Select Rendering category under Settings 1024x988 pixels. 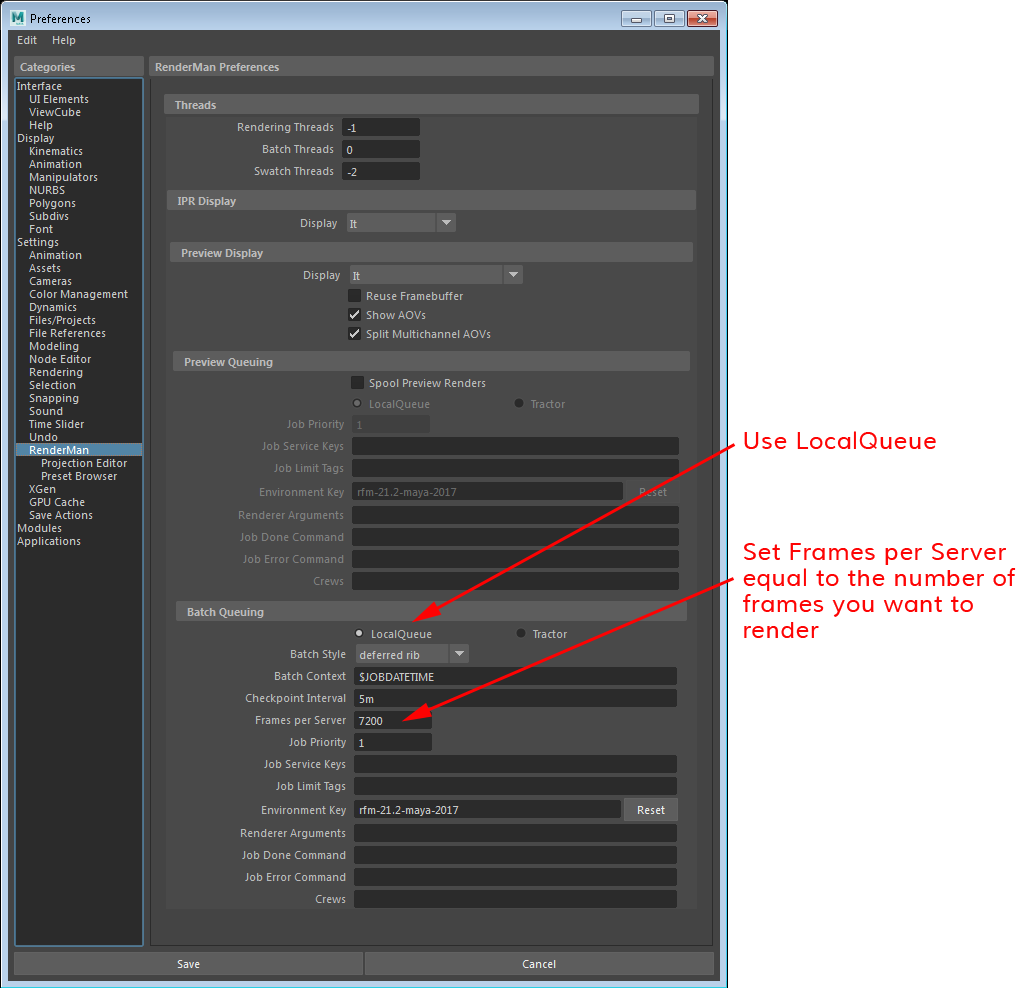(x=56, y=372)
